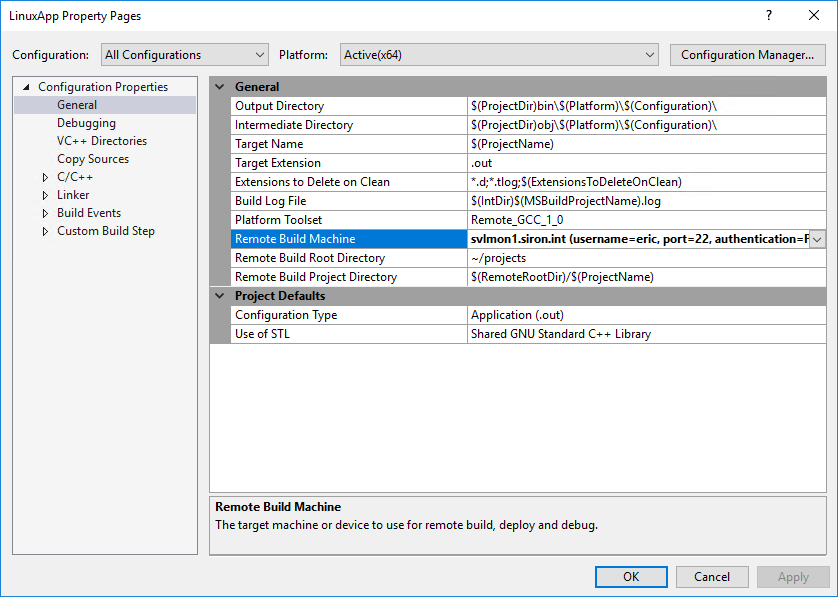Click OK to confirm properties
The width and height of the screenshot is (838, 597).
coord(631,577)
